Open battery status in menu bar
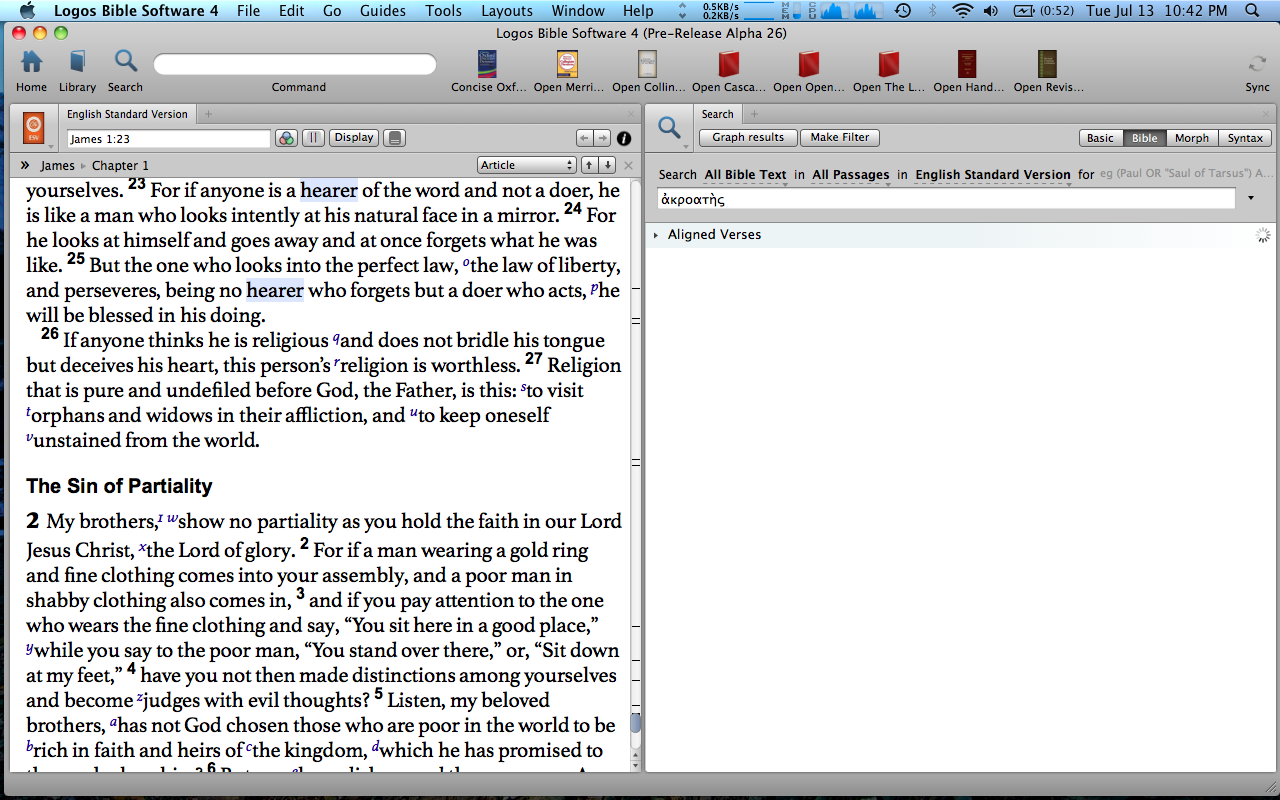Viewport: 1280px width, 800px height. [x=1042, y=11]
